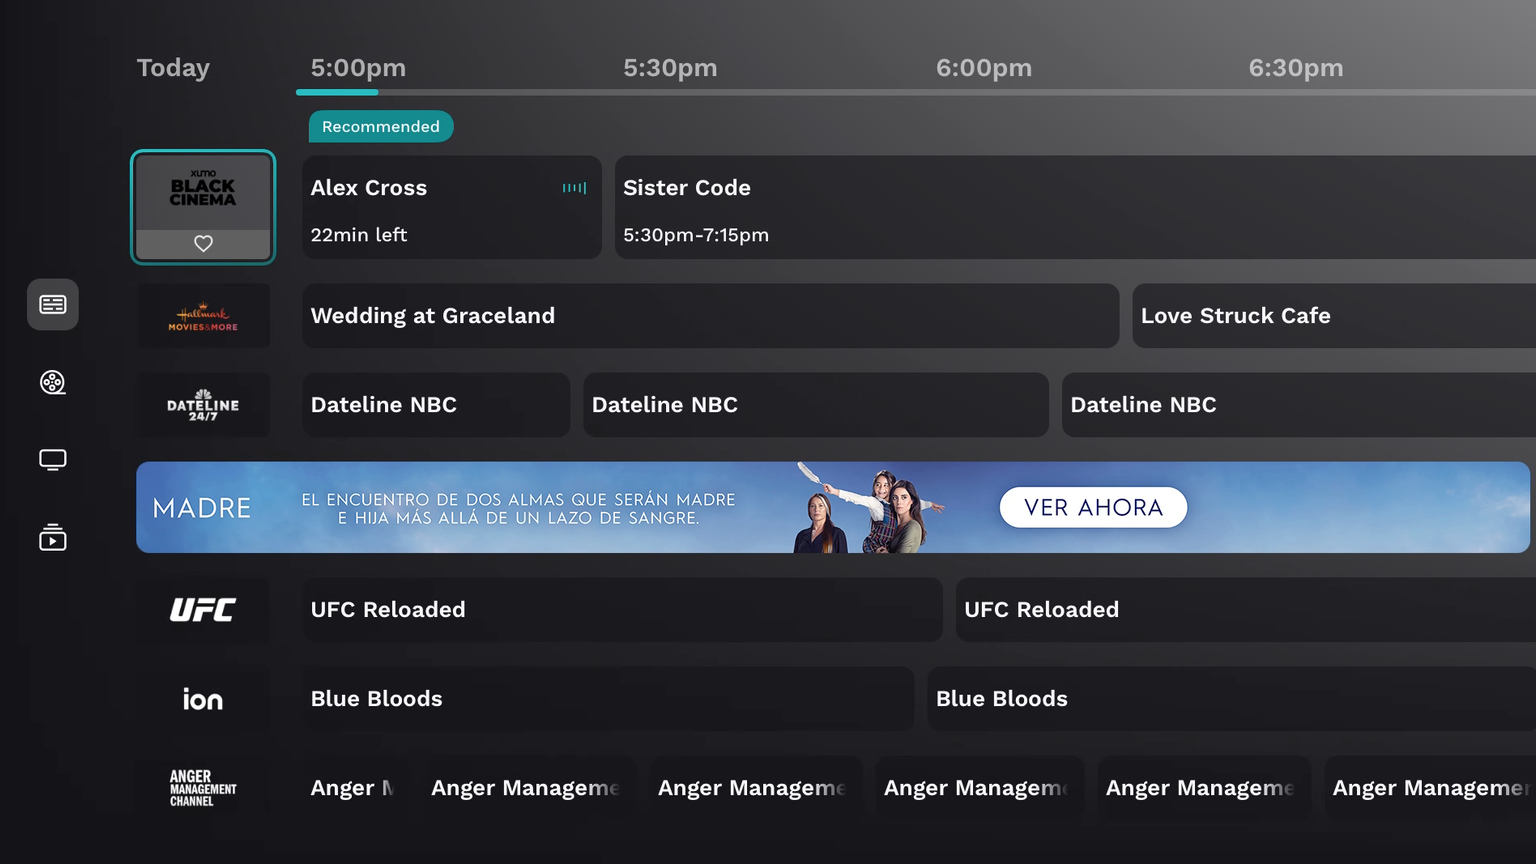Screen dimensions: 1536x864
Task: Select the UFC channel logo
Action: click(203, 610)
